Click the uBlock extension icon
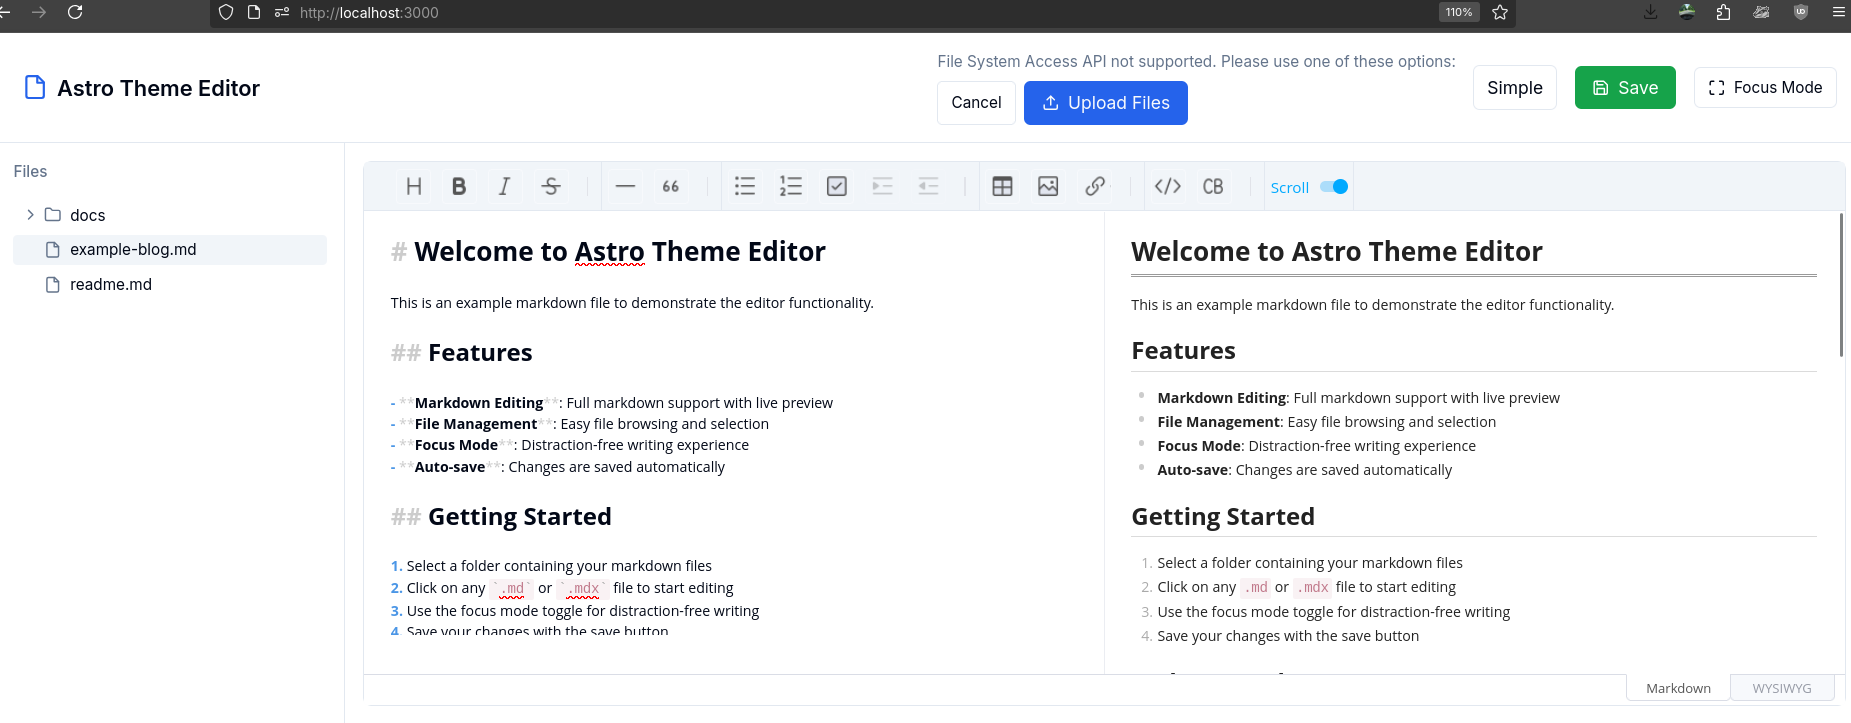1851x723 pixels. coord(1801,12)
